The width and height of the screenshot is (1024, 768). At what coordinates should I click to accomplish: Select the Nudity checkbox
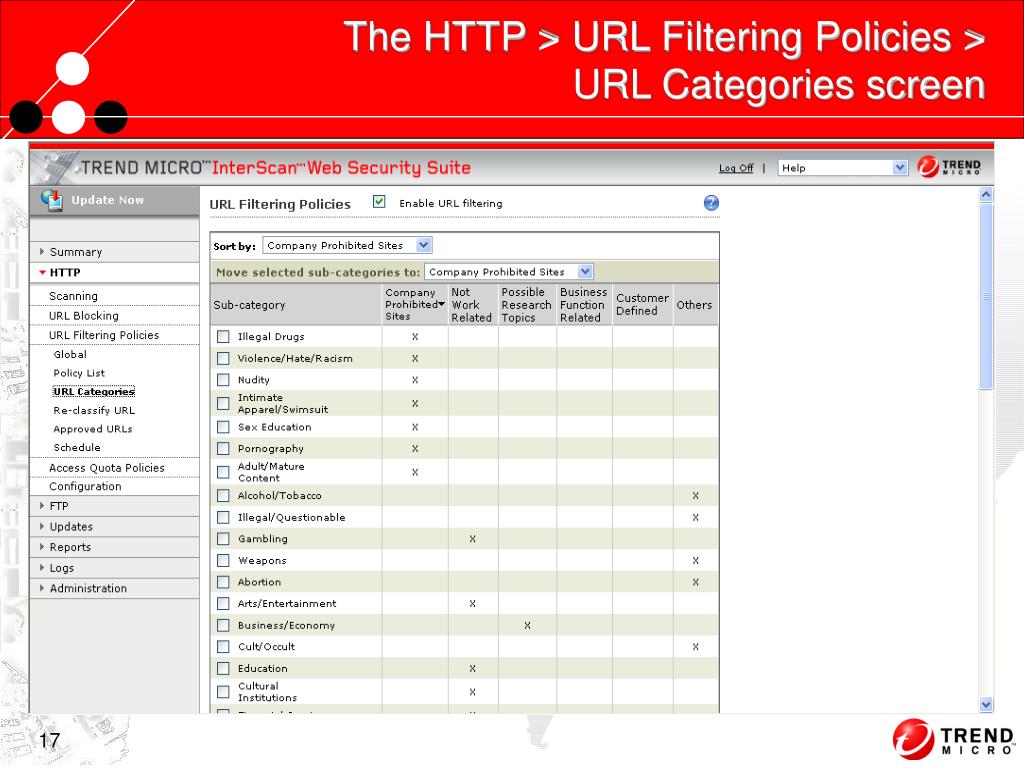pyautogui.click(x=223, y=379)
